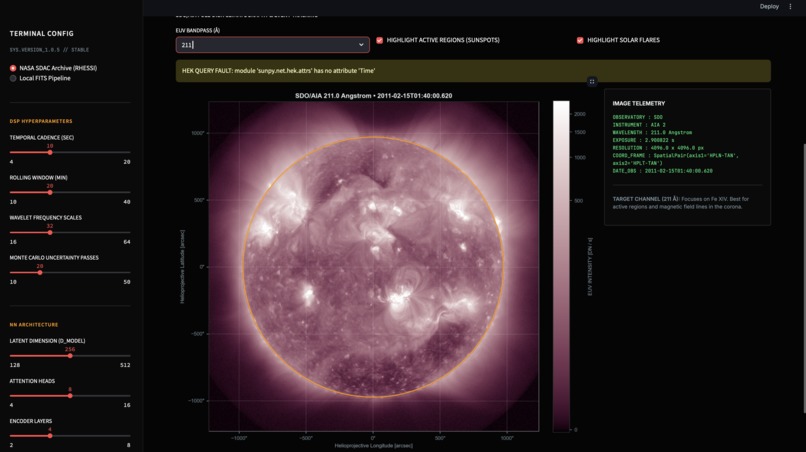Screen dimensions: 806x452
Task: Adjust the Monte Carlo Uncertainty Passes slider
Action: (40, 273)
